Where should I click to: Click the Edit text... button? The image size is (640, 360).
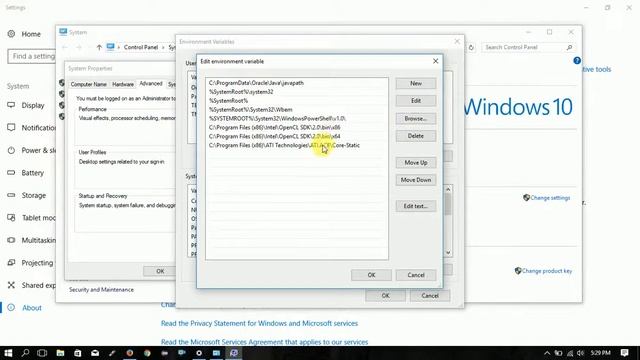pos(416,206)
